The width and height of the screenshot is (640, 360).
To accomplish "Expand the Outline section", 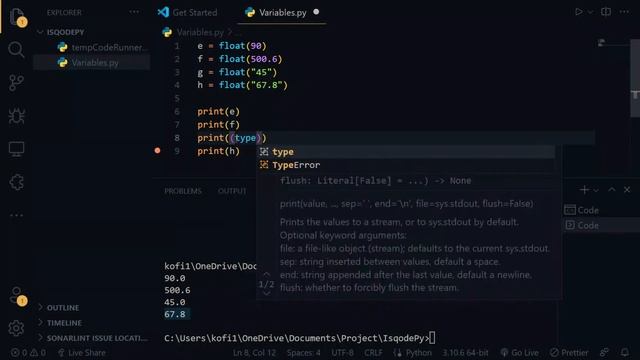I will [62, 308].
